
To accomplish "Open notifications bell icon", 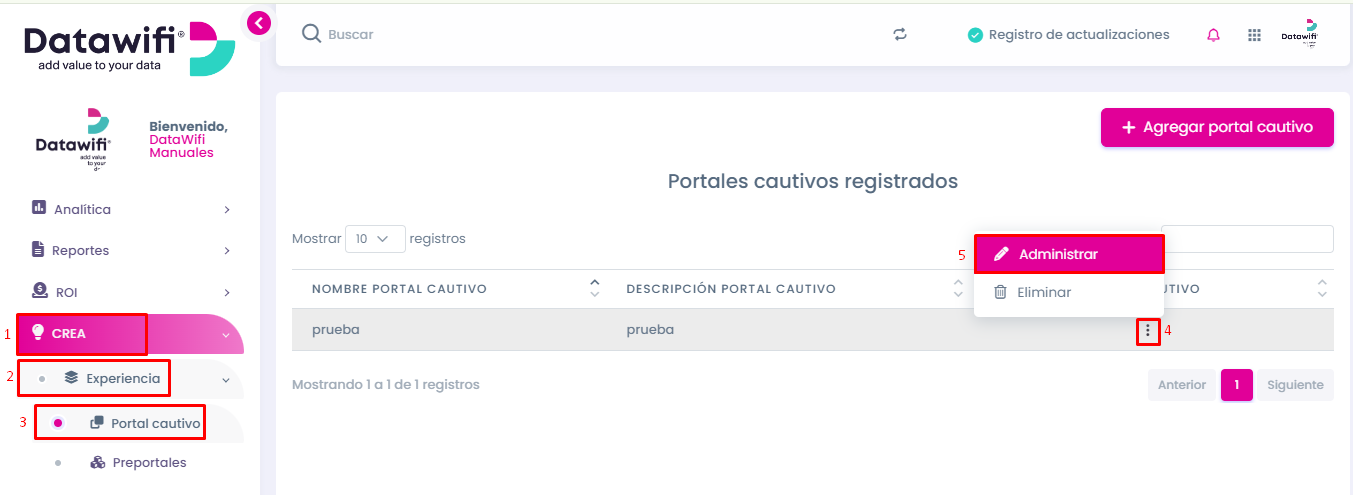I will (1213, 35).
